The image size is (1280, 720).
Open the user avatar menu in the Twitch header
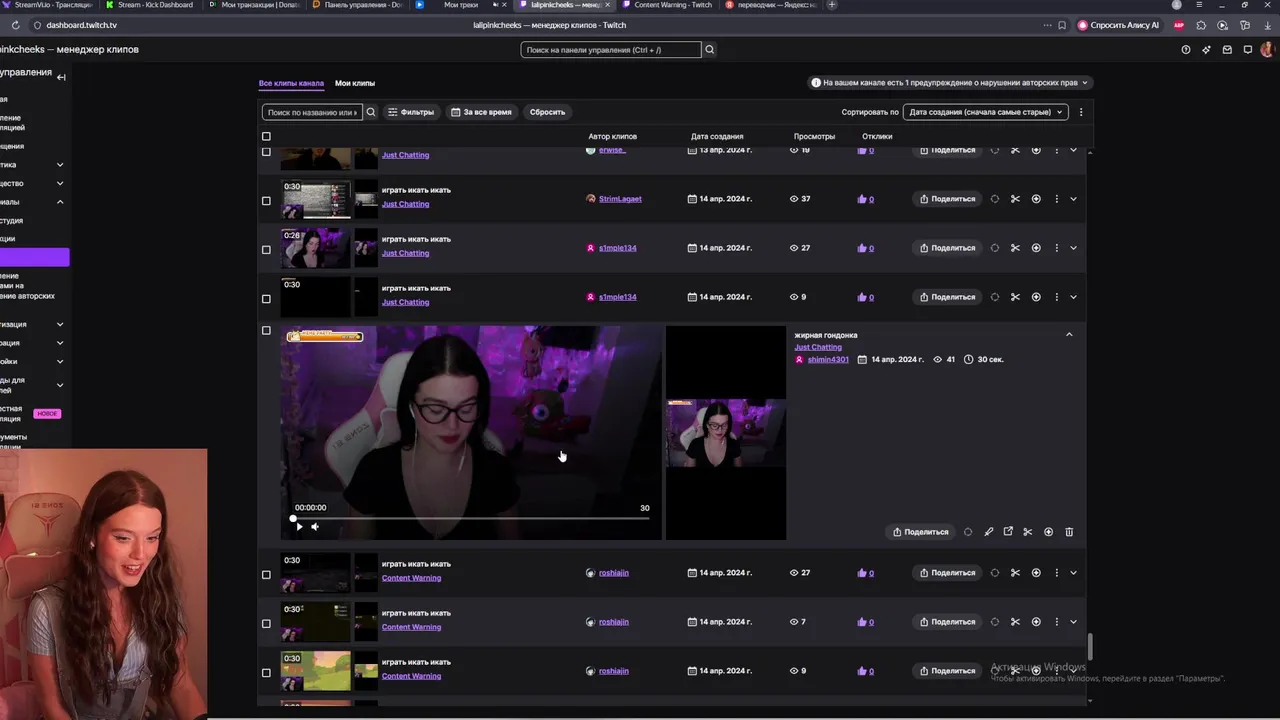pos(1268,49)
